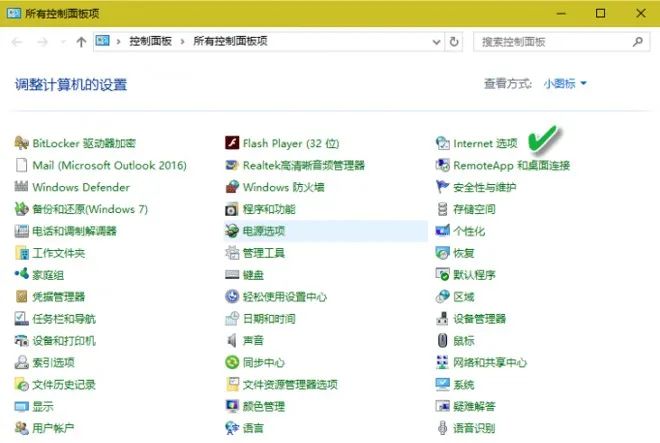Screen dimensions: 660x443
Task: Click the 索引选项 icon
Action: [21, 362]
